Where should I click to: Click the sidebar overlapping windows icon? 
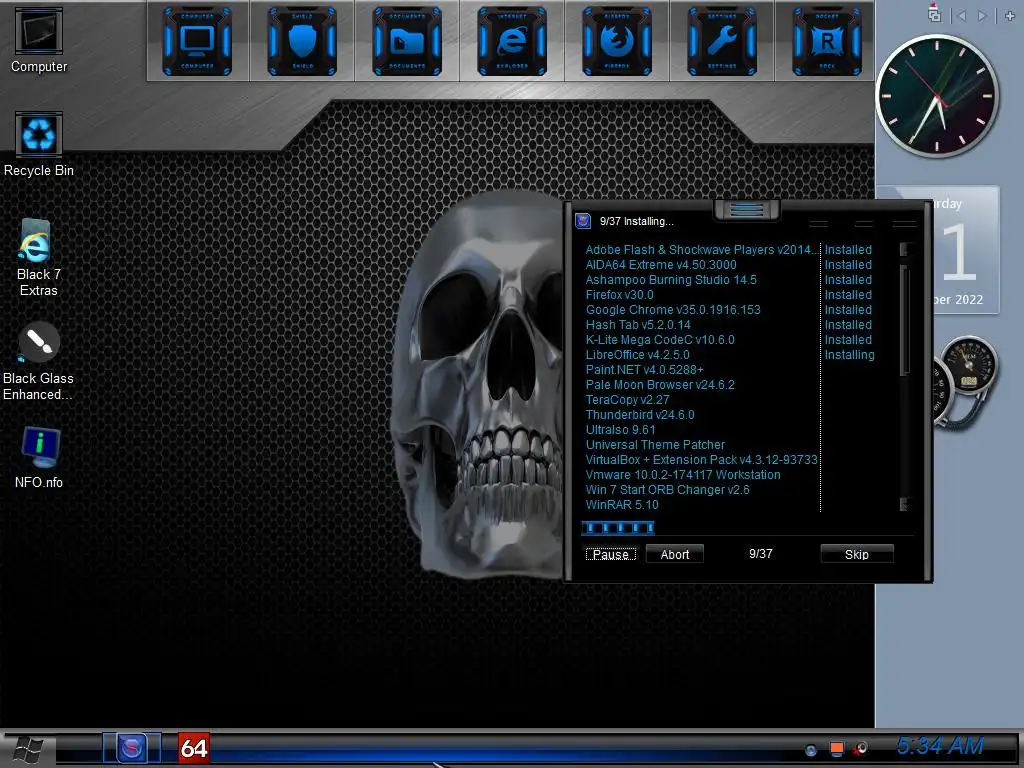click(x=935, y=14)
